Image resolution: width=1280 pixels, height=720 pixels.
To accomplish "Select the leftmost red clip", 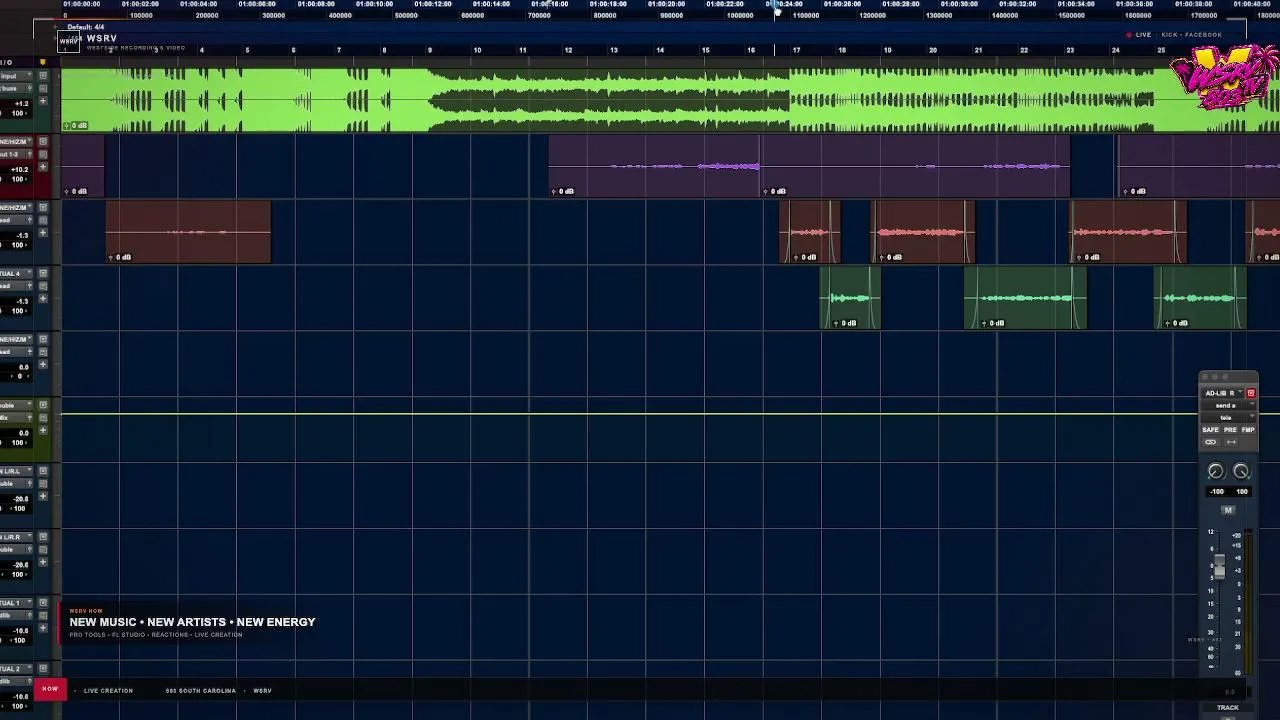I will pyautogui.click(x=188, y=232).
